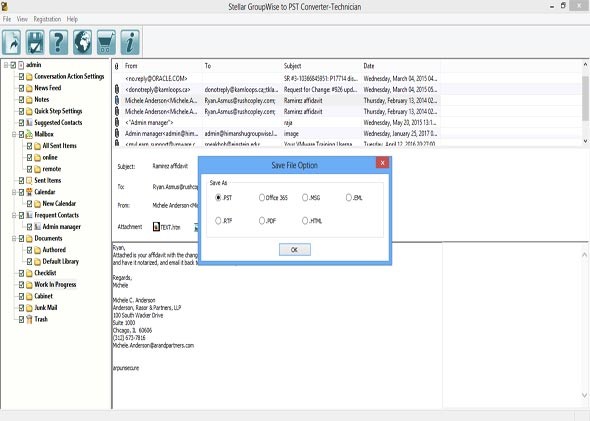Click the save converted file icon
Image resolution: width=590 pixels, height=421 pixels.
[35, 42]
